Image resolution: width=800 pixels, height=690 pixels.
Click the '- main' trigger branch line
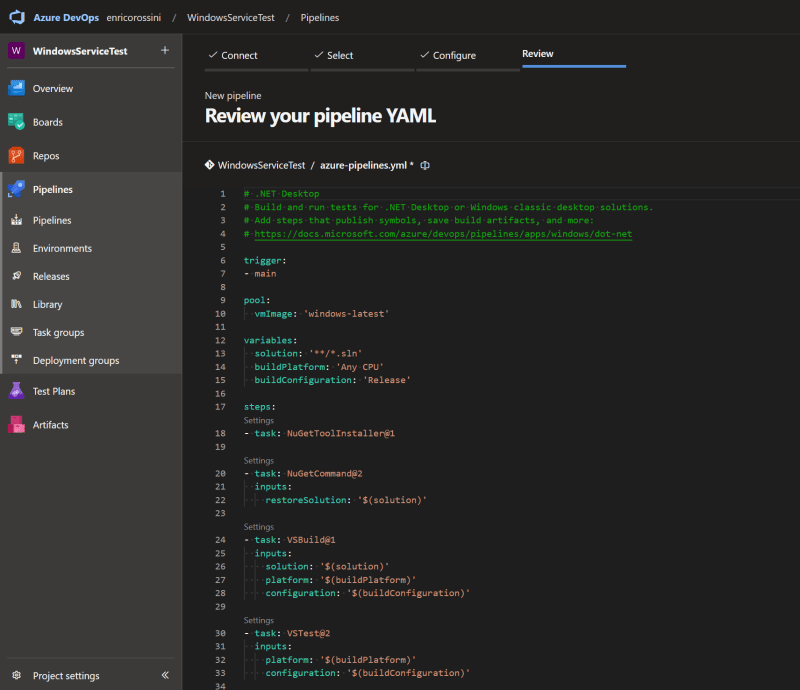(260, 274)
